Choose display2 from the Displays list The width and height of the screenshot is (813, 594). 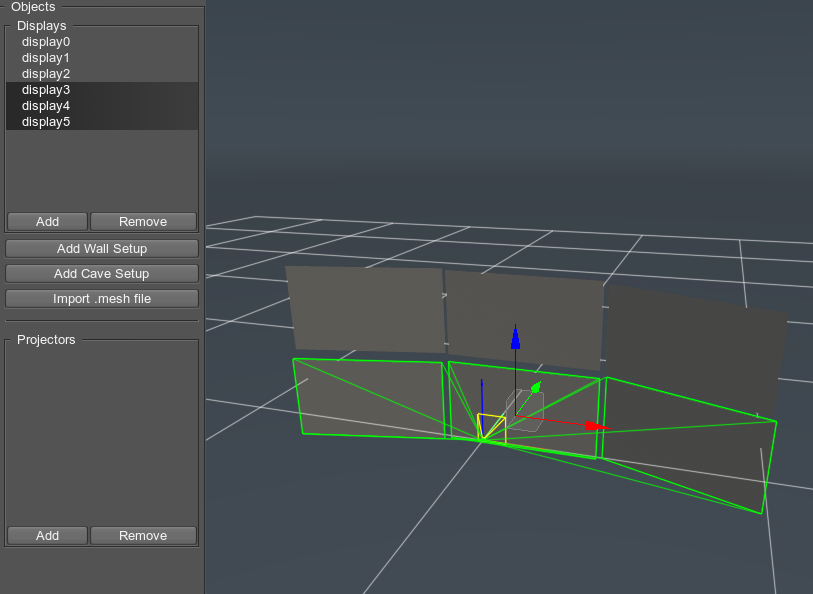point(46,74)
